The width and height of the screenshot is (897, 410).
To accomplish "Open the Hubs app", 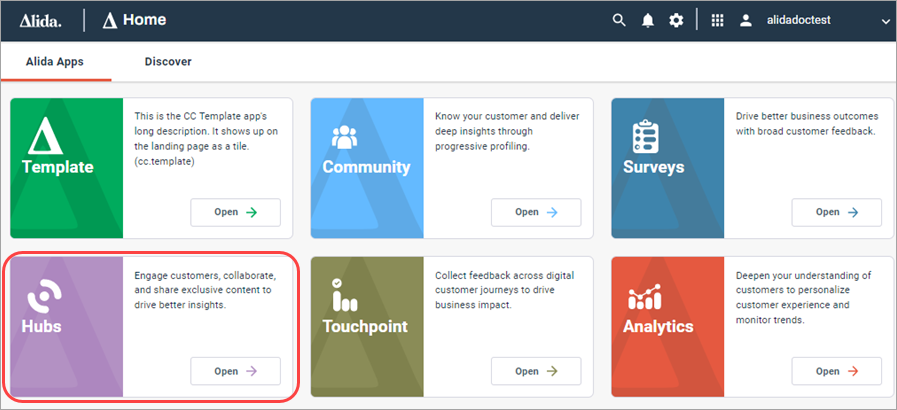I will [236, 371].
